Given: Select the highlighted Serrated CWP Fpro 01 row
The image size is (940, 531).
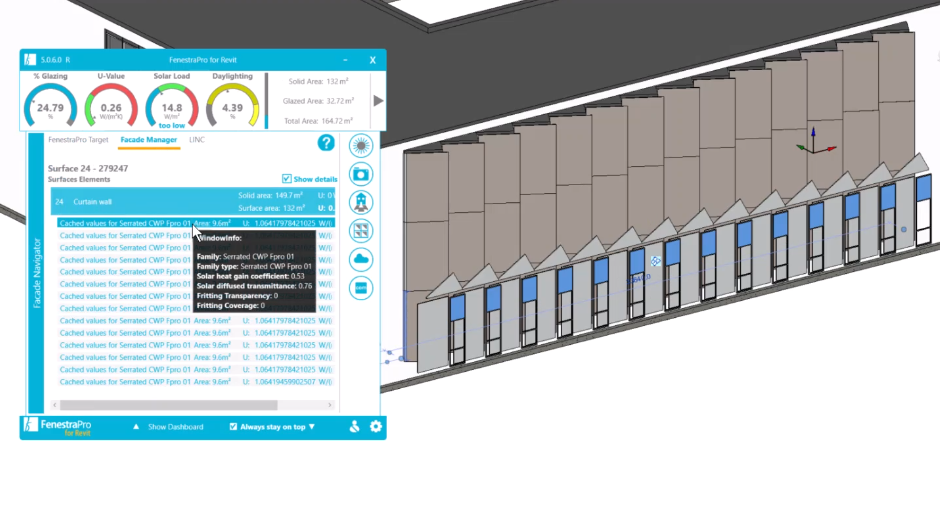Looking at the screenshot, I should (196, 223).
